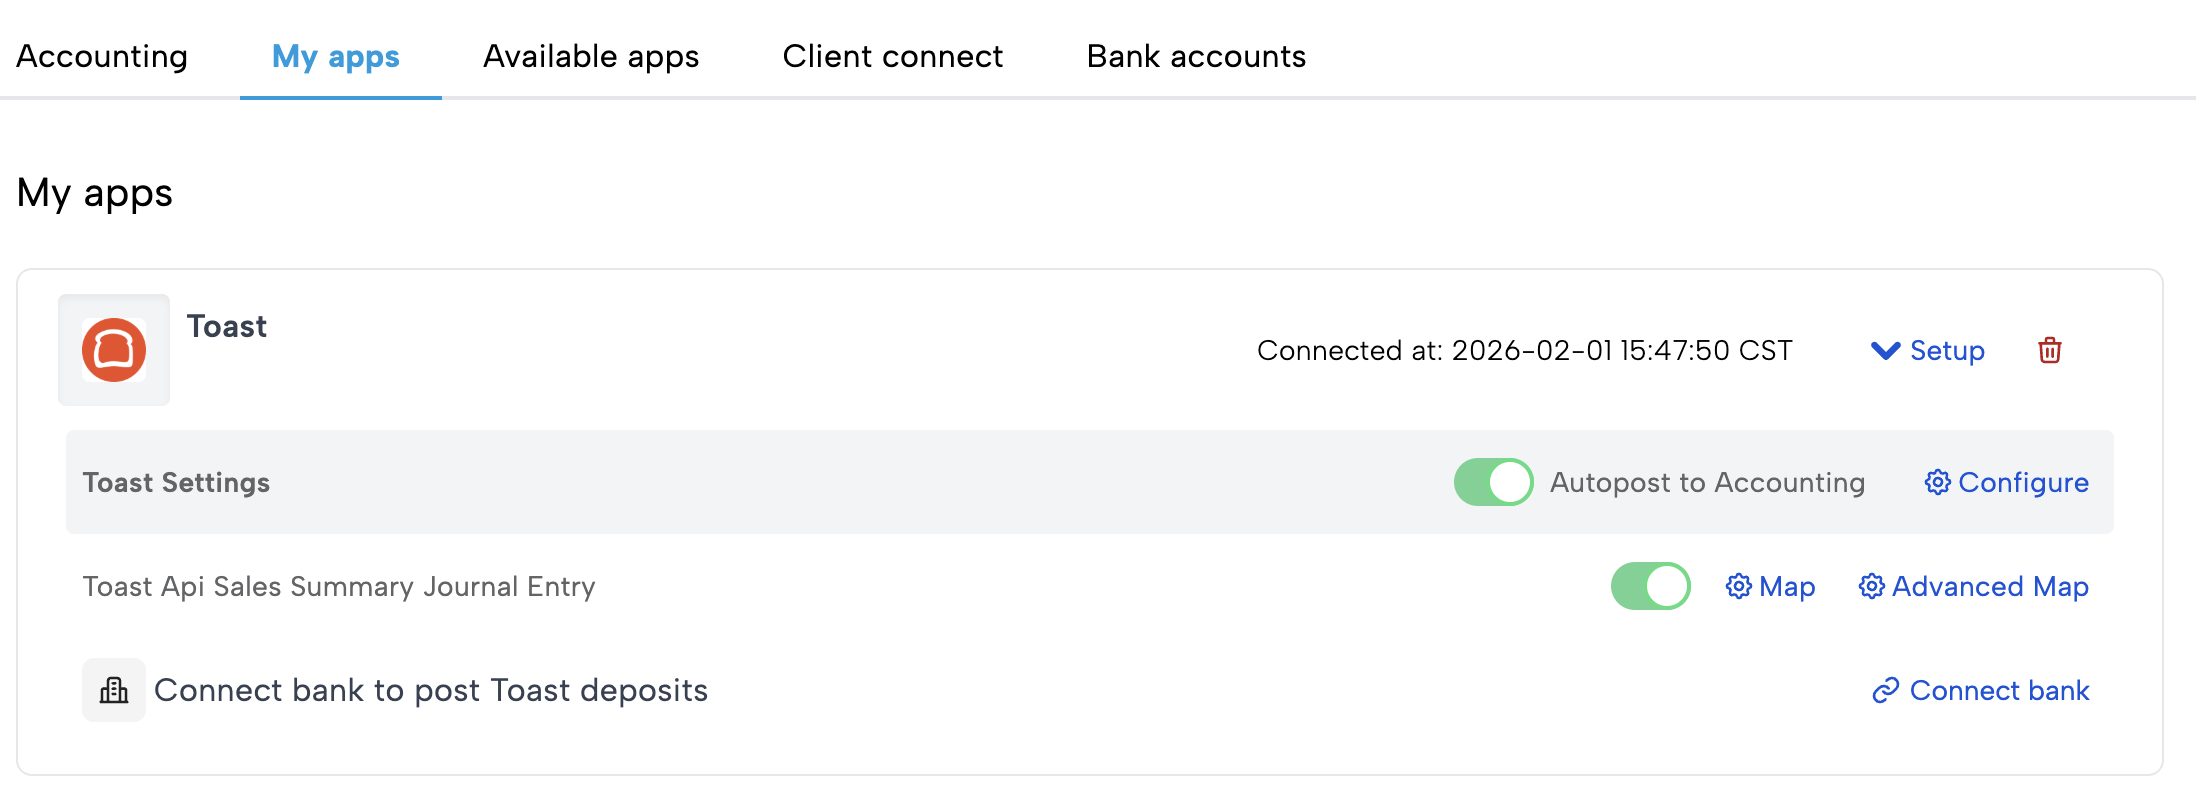This screenshot has width=2196, height=808.
Task: Click the gear icon beside Map
Action: 1739,586
